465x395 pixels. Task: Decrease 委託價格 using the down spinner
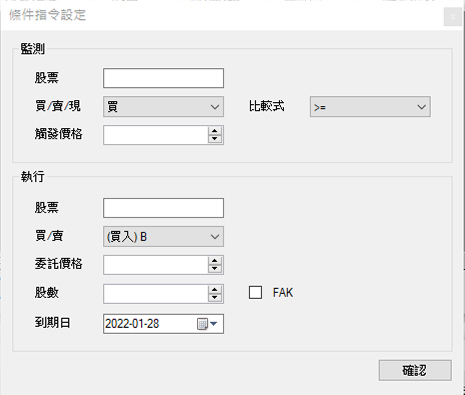(x=215, y=269)
